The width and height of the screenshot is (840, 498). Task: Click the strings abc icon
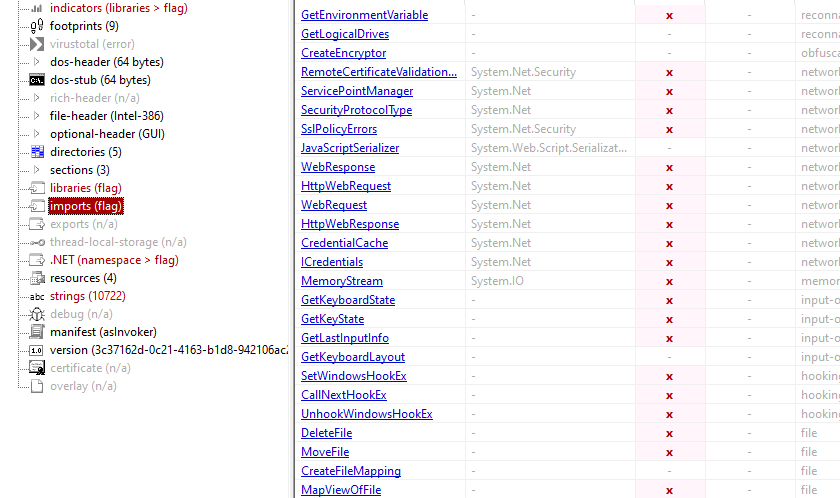click(37, 297)
